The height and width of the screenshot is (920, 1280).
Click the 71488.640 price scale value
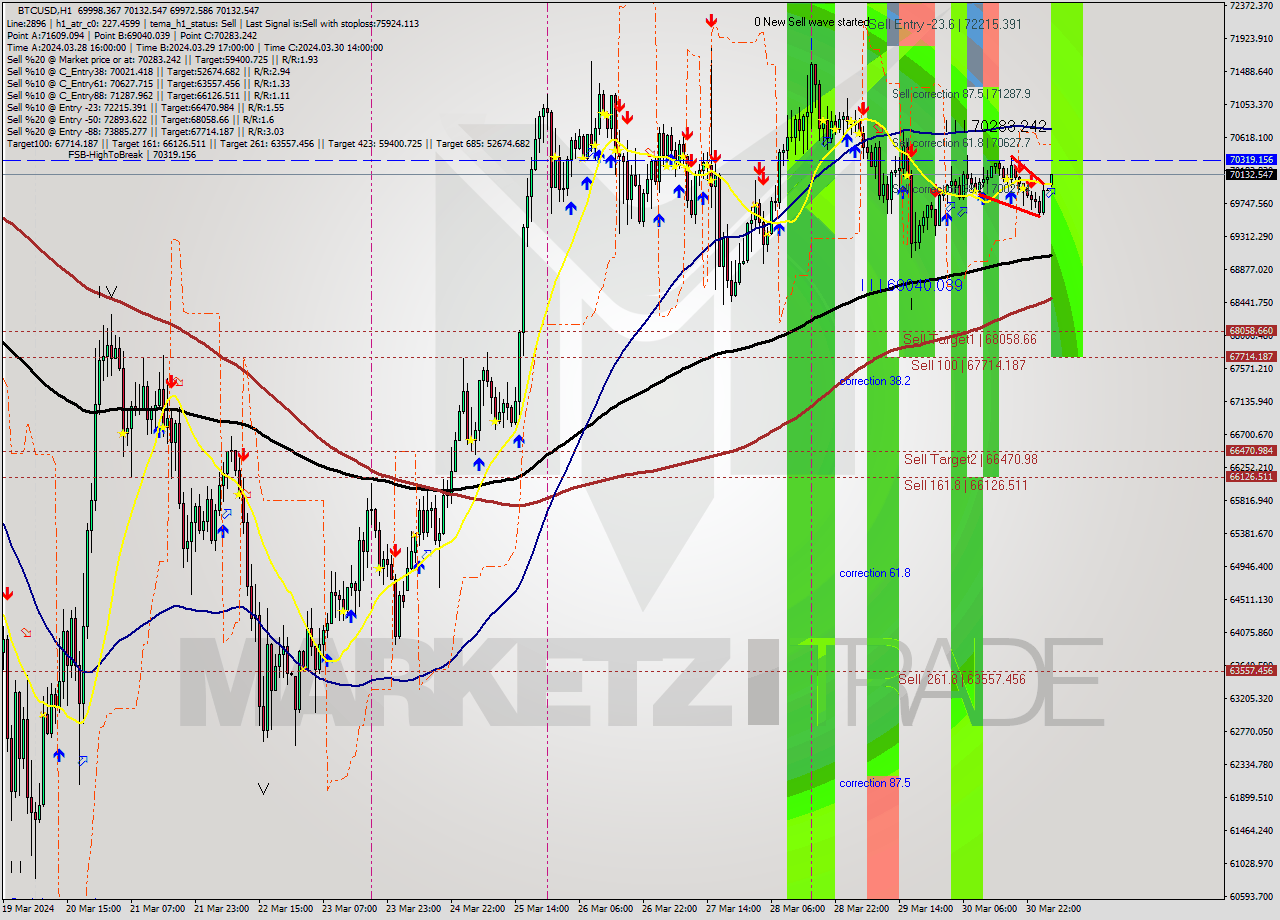[x=1251, y=72]
